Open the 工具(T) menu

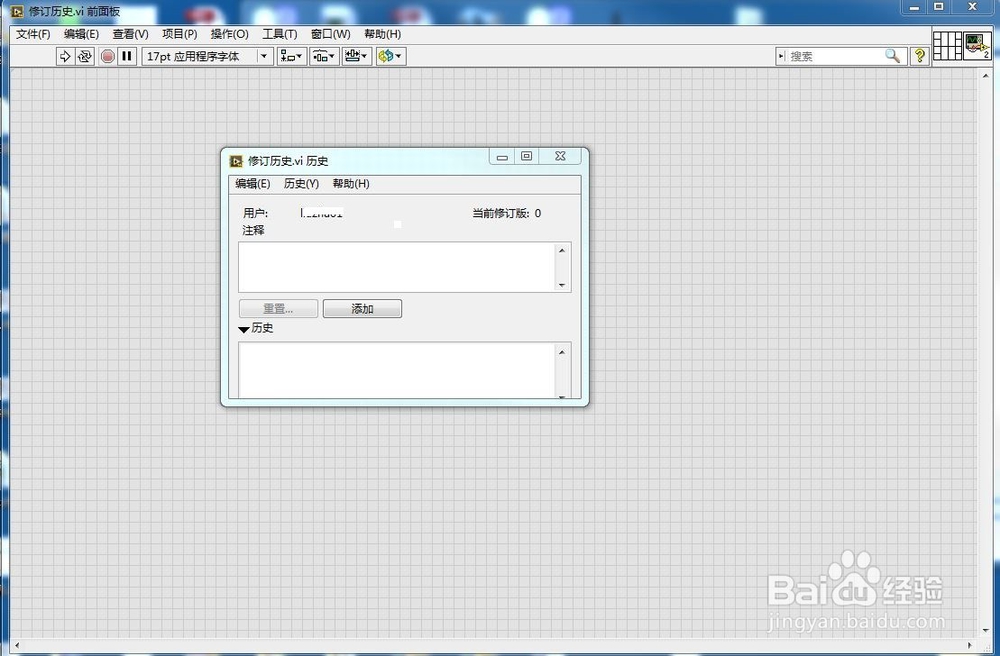[x=279, y=33]
